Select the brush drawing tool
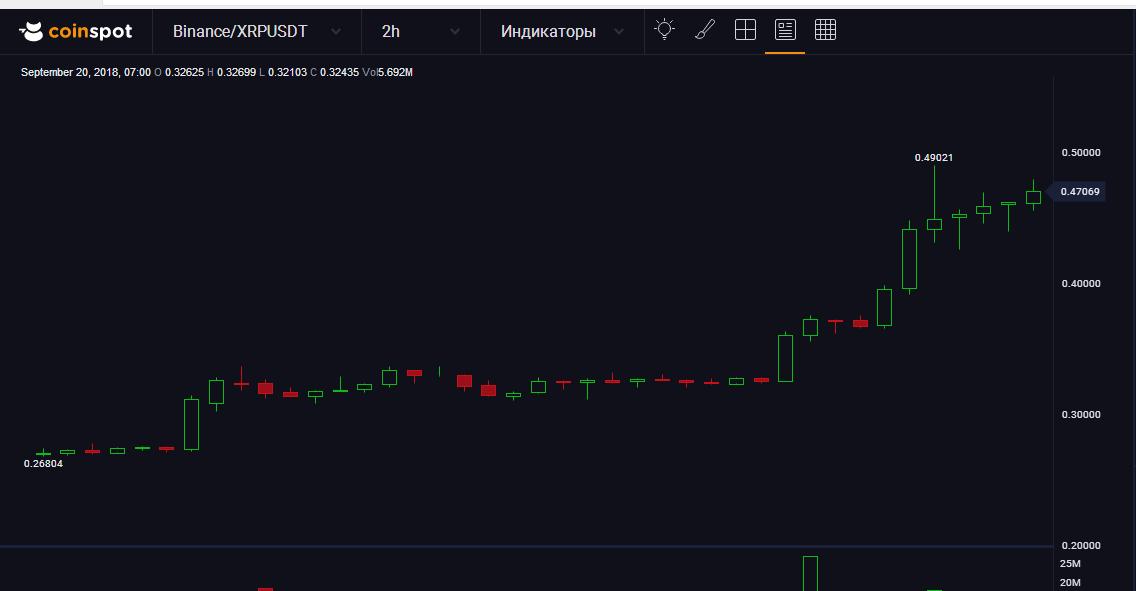Image resolution: width=1136 pixels, height=591 pixels. coord(705,30)
